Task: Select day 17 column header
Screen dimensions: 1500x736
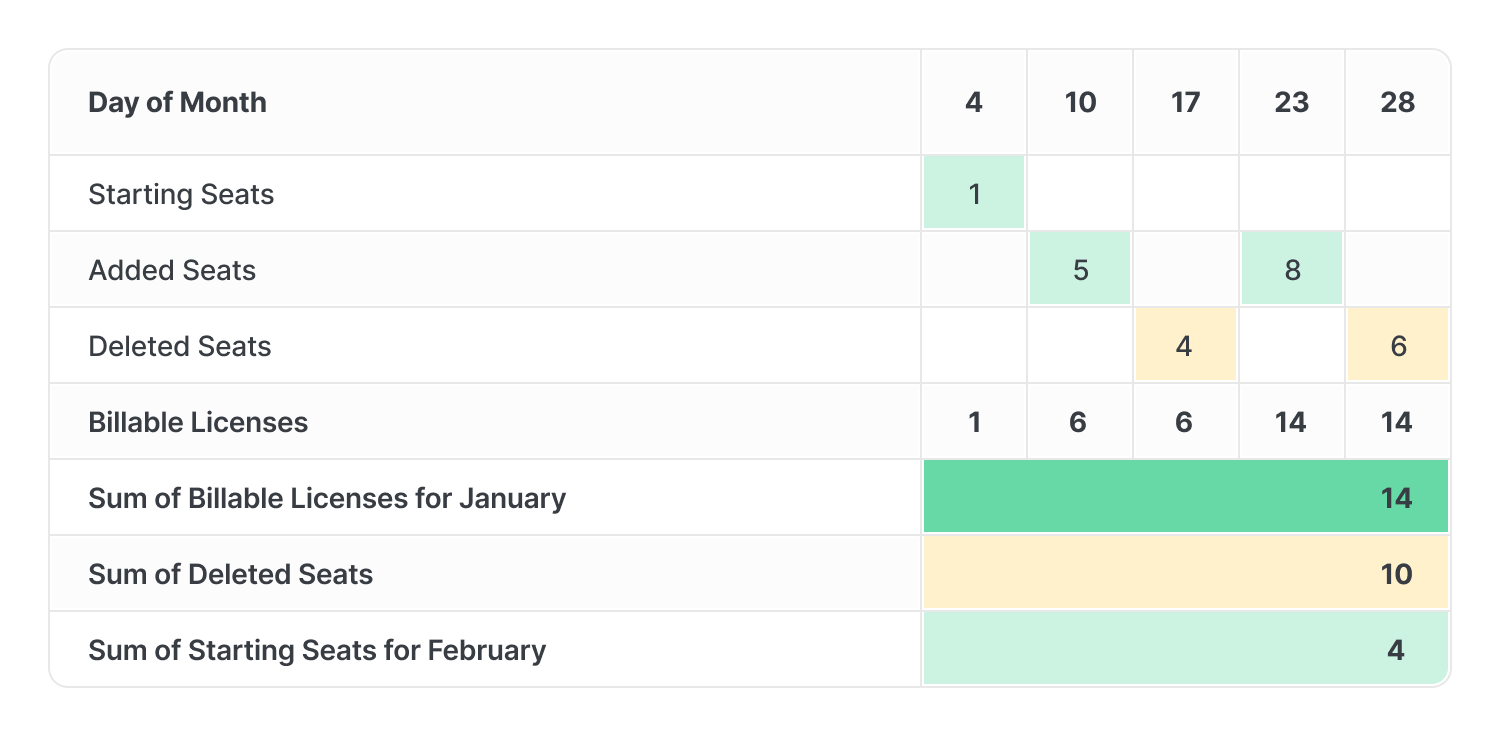Action: point(1186,102)
